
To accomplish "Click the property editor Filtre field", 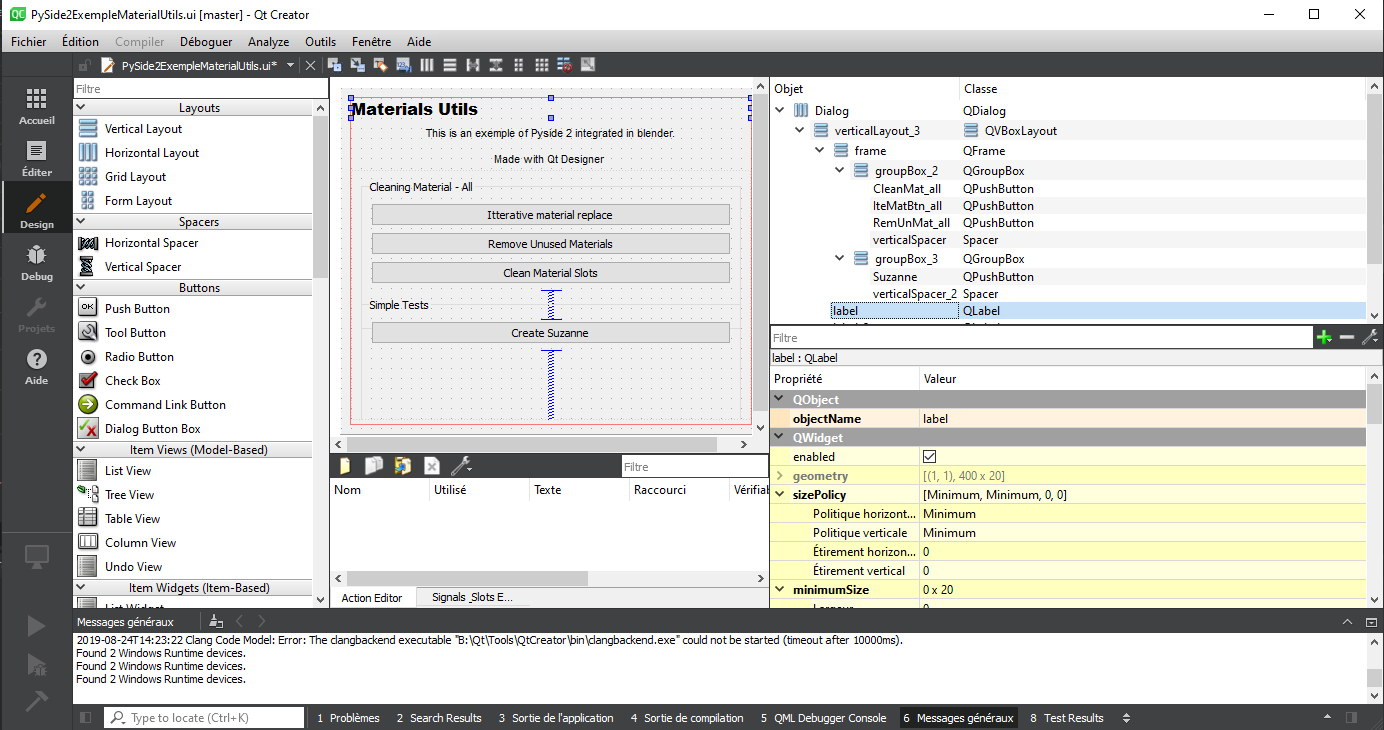I will [1041, 338].
